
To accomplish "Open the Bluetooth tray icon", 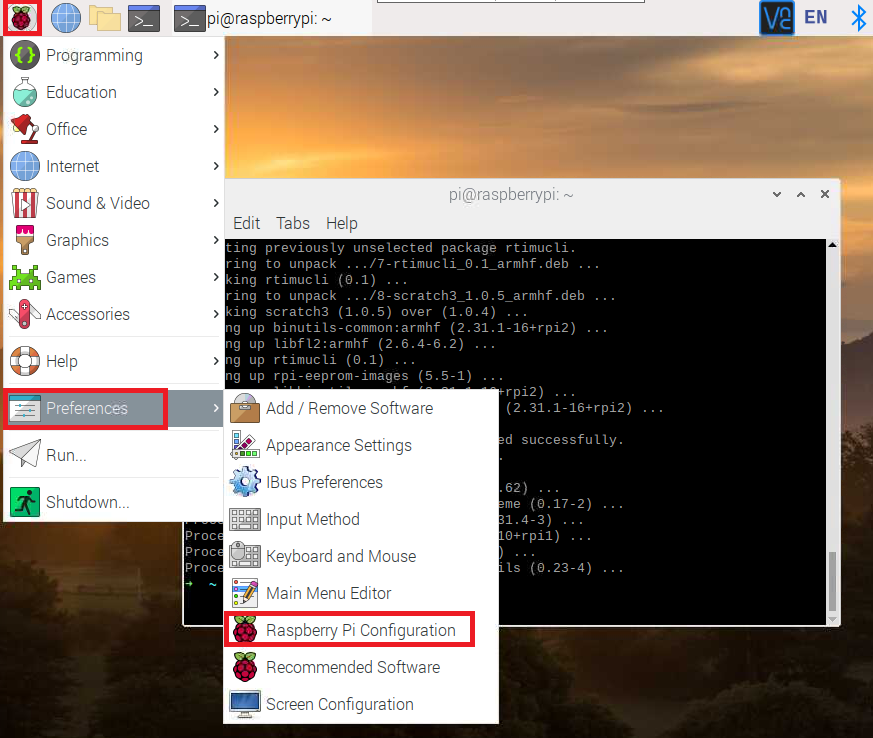I will coord(859,18).
